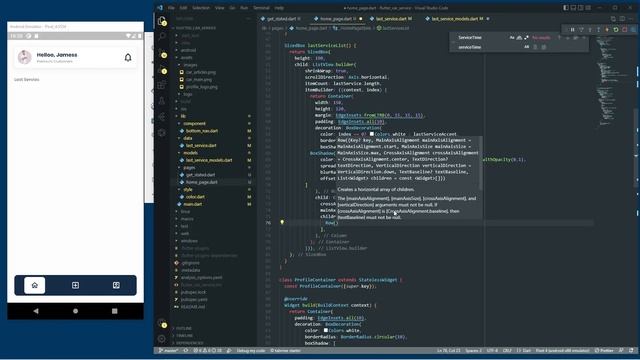Viewport: 640px width, 360px height.
Task: Click the green Restart debug icon
Action: tap(616, 30)
